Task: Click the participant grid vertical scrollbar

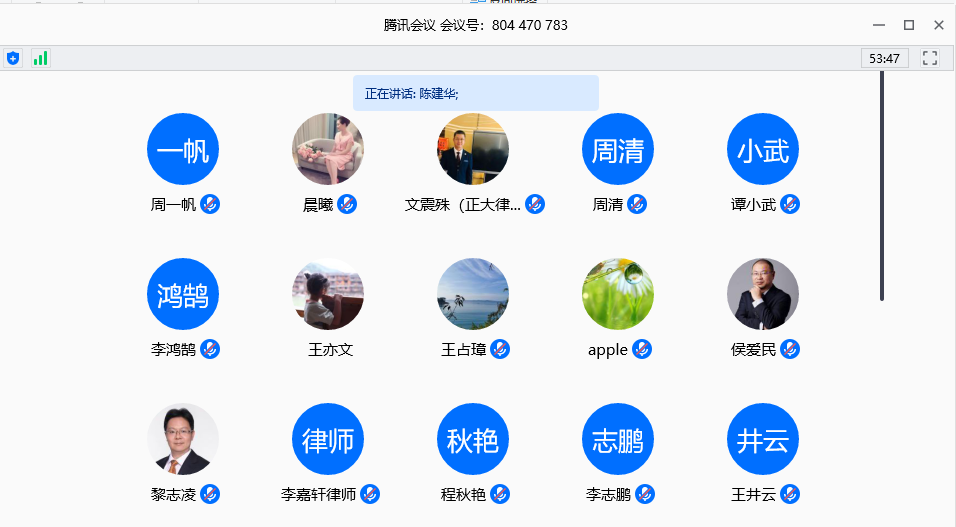Action: (882, 186)
